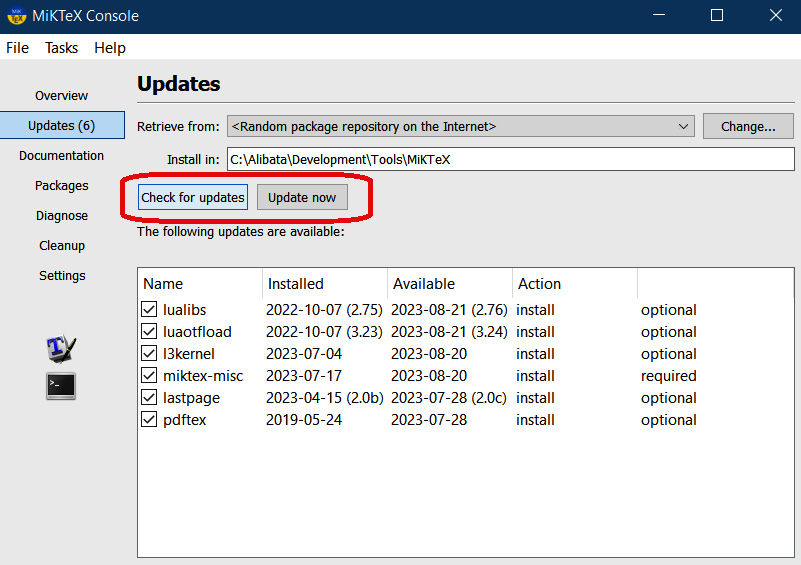Click available version 2023-08-21 (2.76)
This screenshot has height=565, width=801.
(449, 310)
